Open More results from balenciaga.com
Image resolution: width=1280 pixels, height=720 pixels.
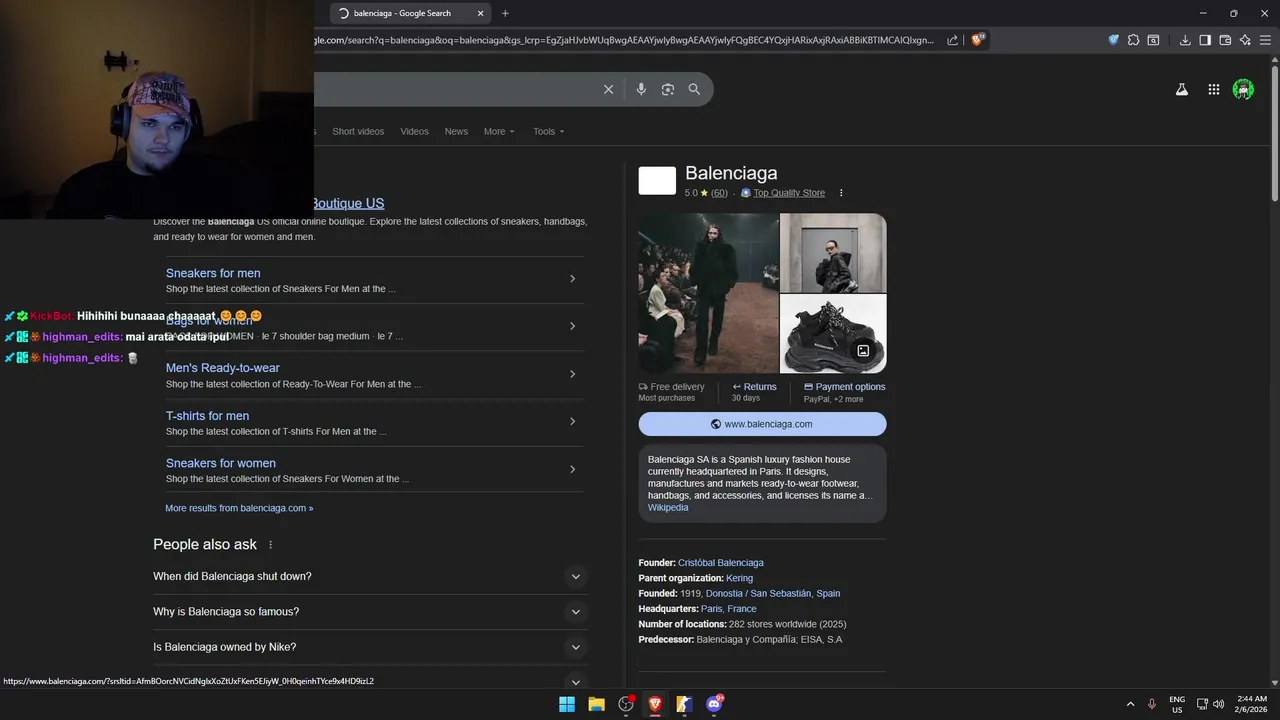click(x=239, y=508)
